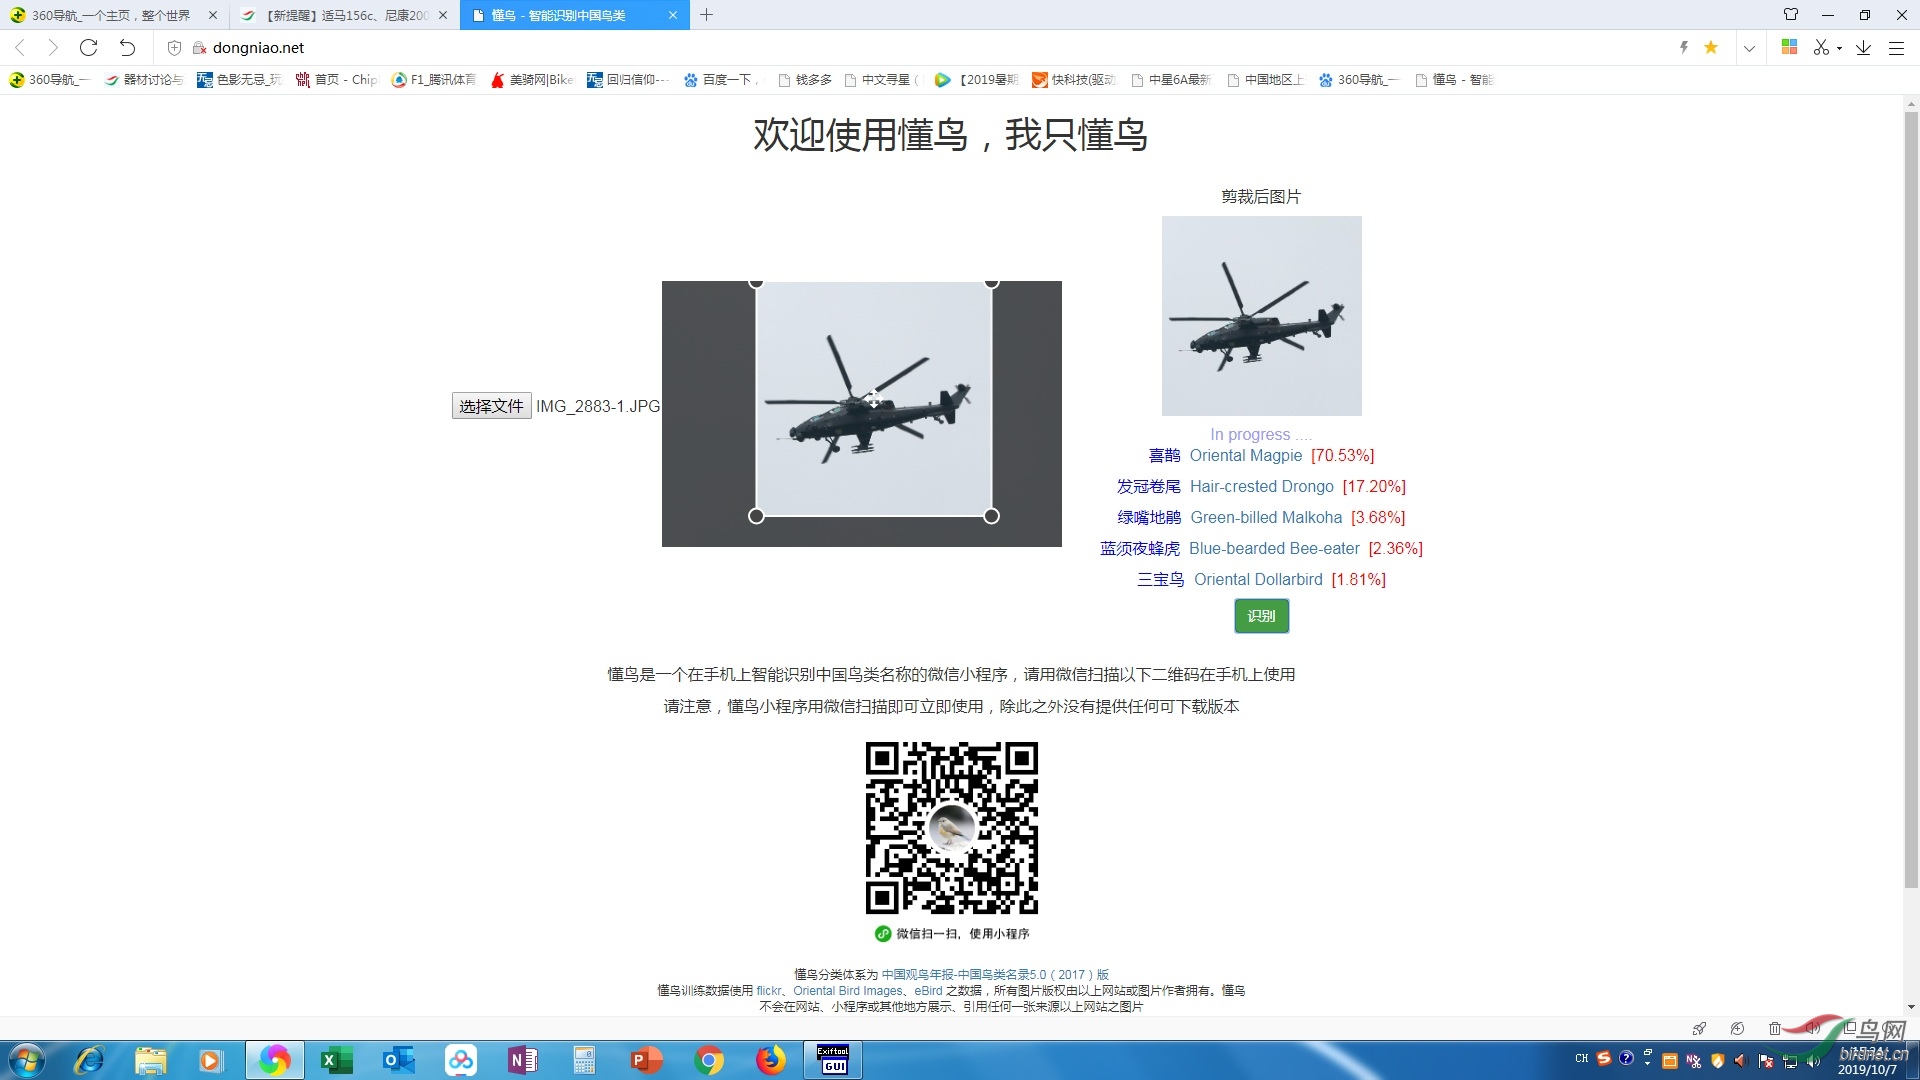Toggle the yellow bookmark star
This screenshot has height=1080, width=1920.
click(1711, 47)
